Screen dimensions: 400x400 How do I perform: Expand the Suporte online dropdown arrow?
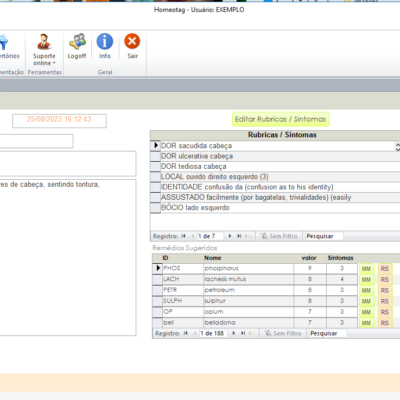point(54,63)
